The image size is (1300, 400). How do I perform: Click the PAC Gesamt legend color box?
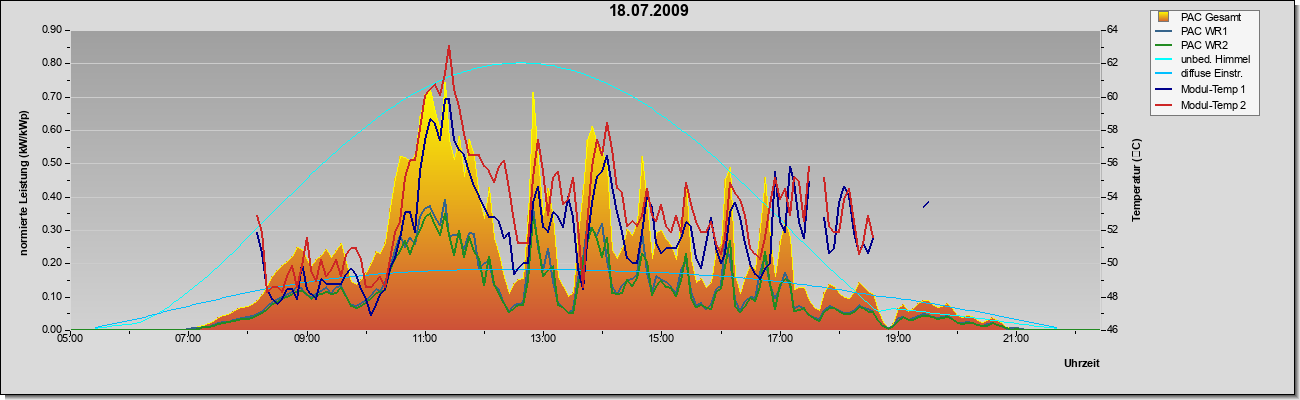pos(1164,16)
